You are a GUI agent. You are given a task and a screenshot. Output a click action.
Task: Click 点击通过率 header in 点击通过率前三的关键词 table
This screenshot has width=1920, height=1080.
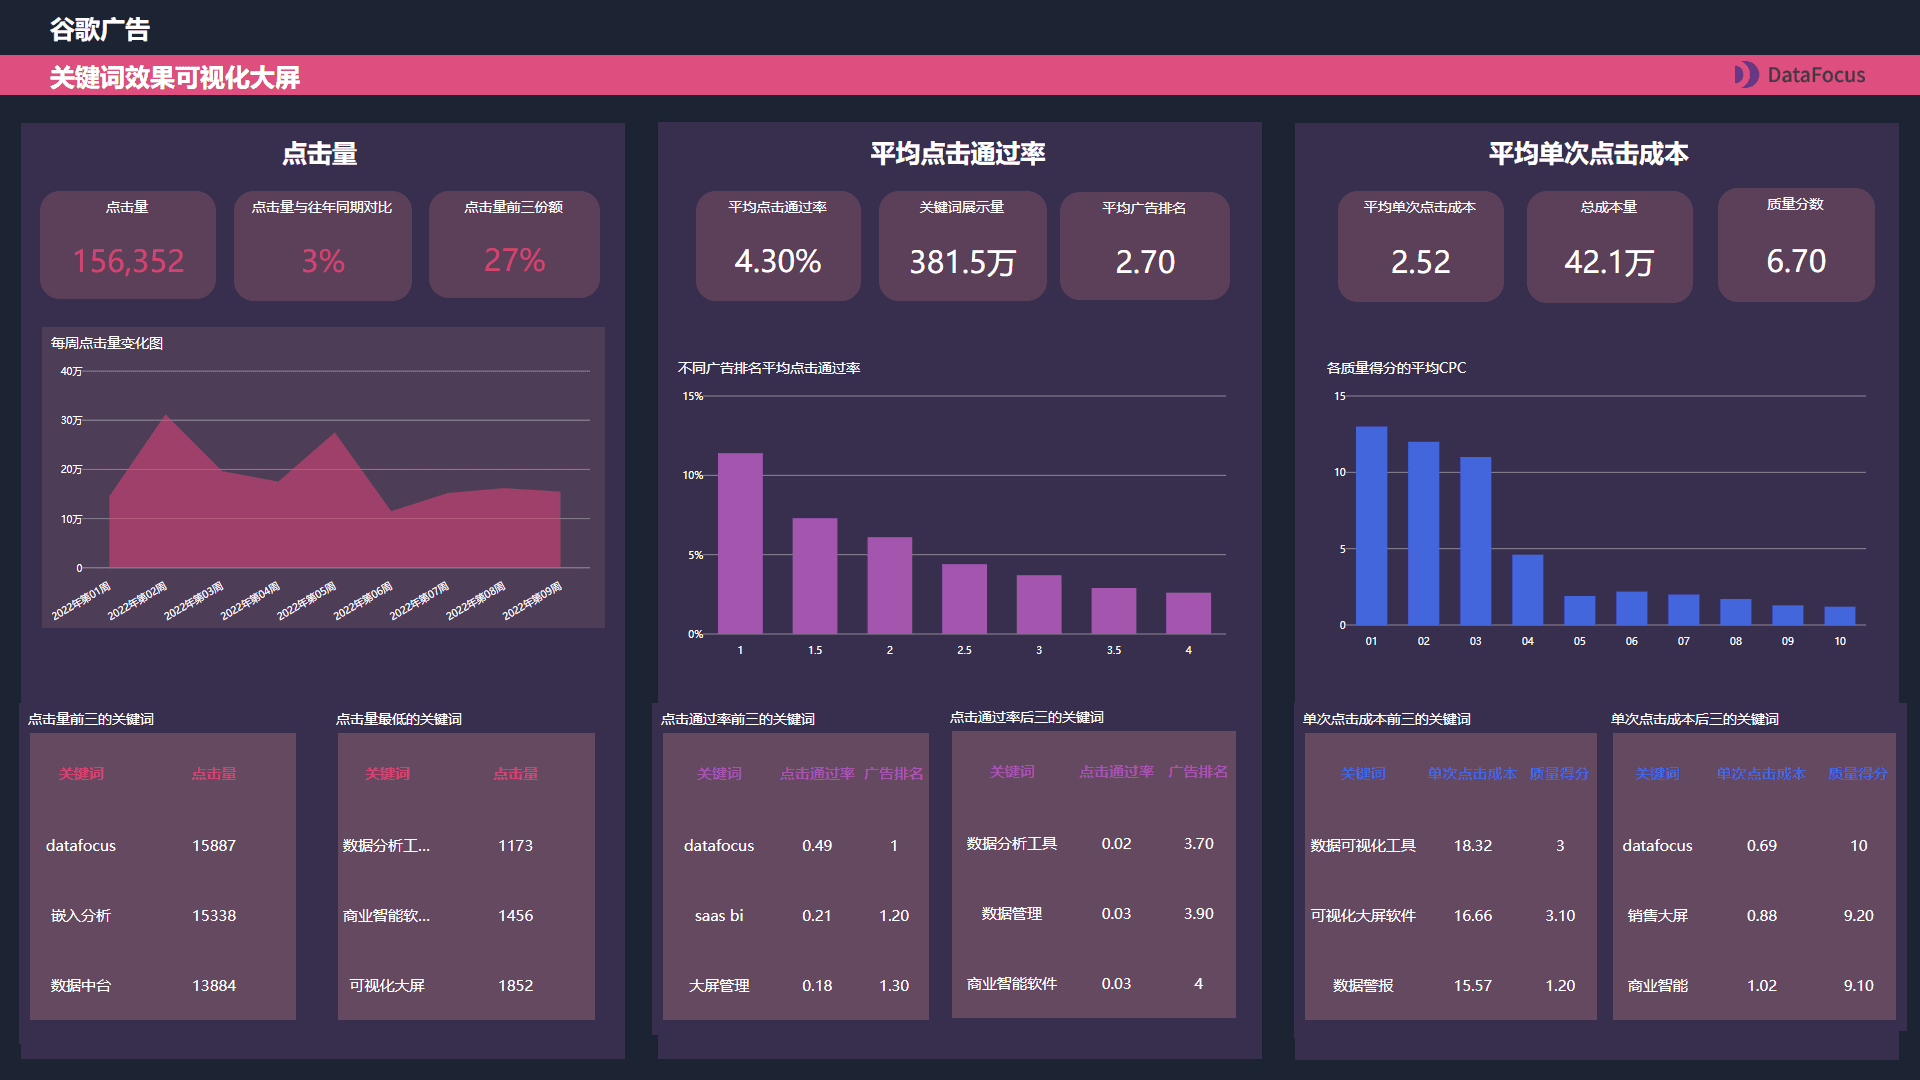[x=817, y=773]
